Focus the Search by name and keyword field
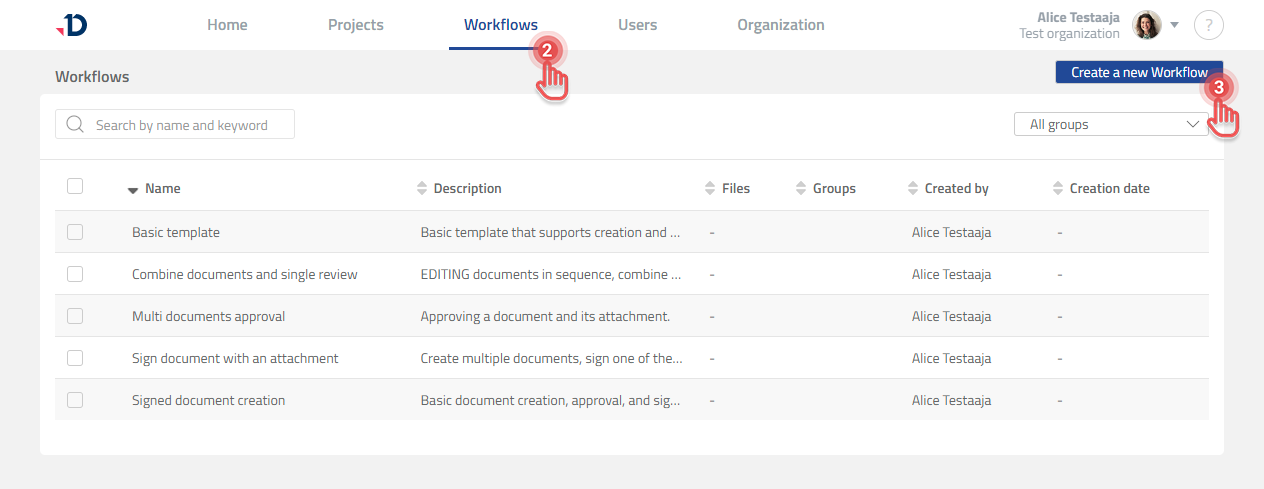Image resolution: width=1264 pixels, height=489 pixels. tap(185, 125)
